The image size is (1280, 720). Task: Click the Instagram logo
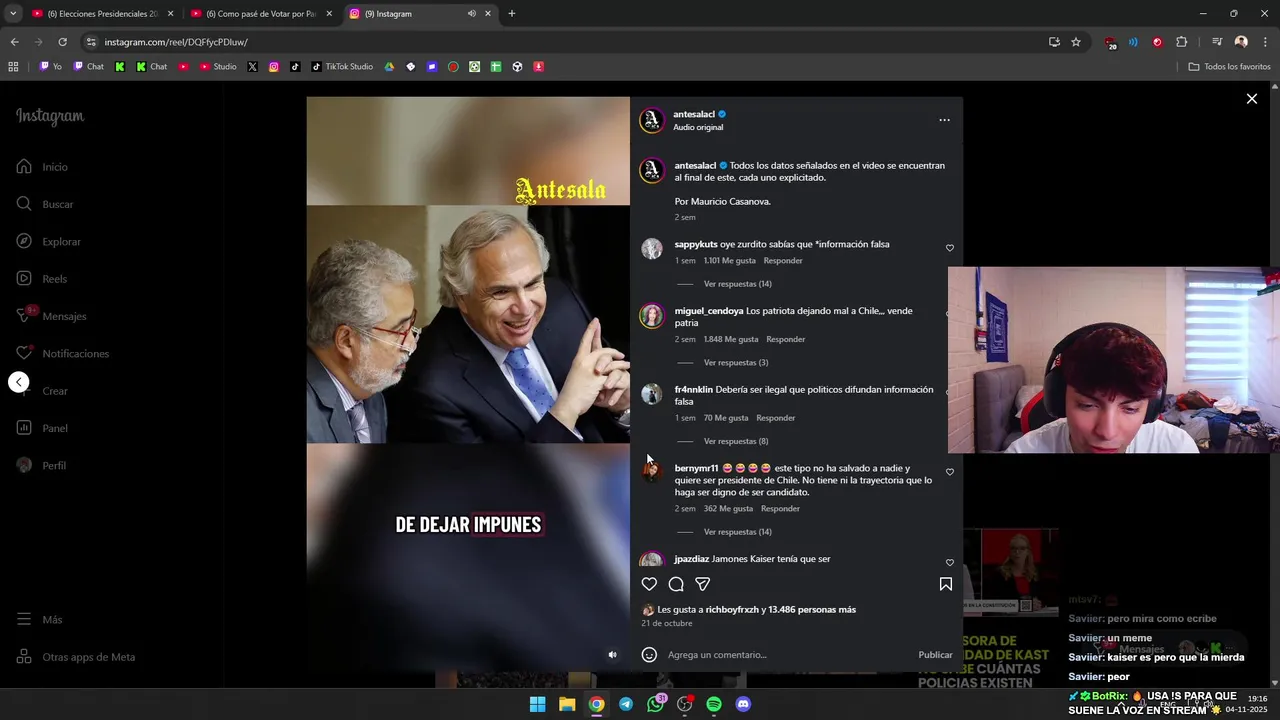click(50, 116)
